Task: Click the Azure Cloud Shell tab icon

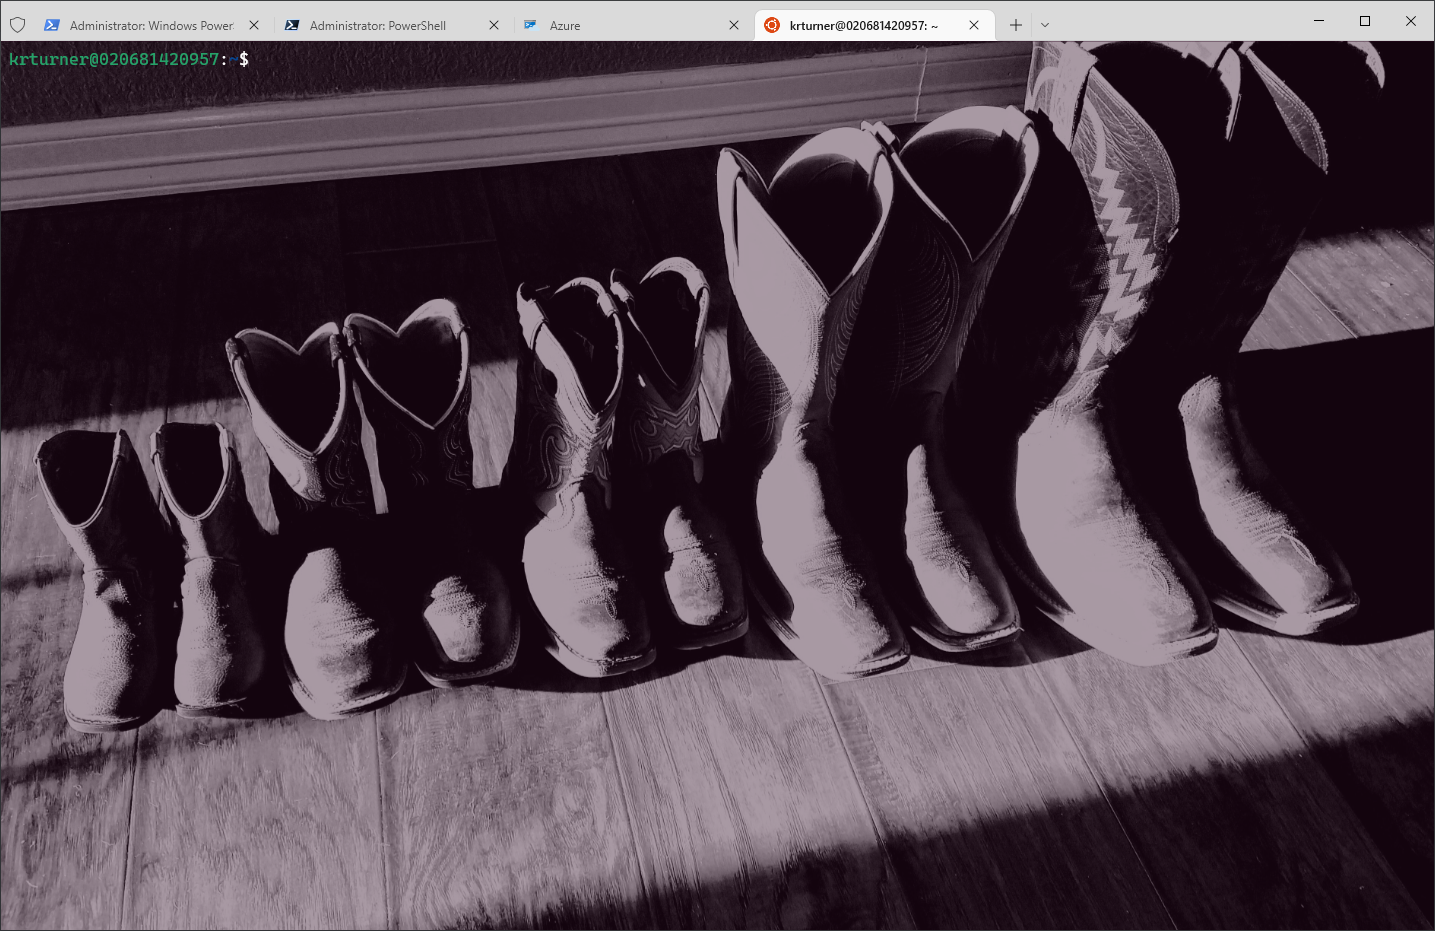Action: pos(531,25)
